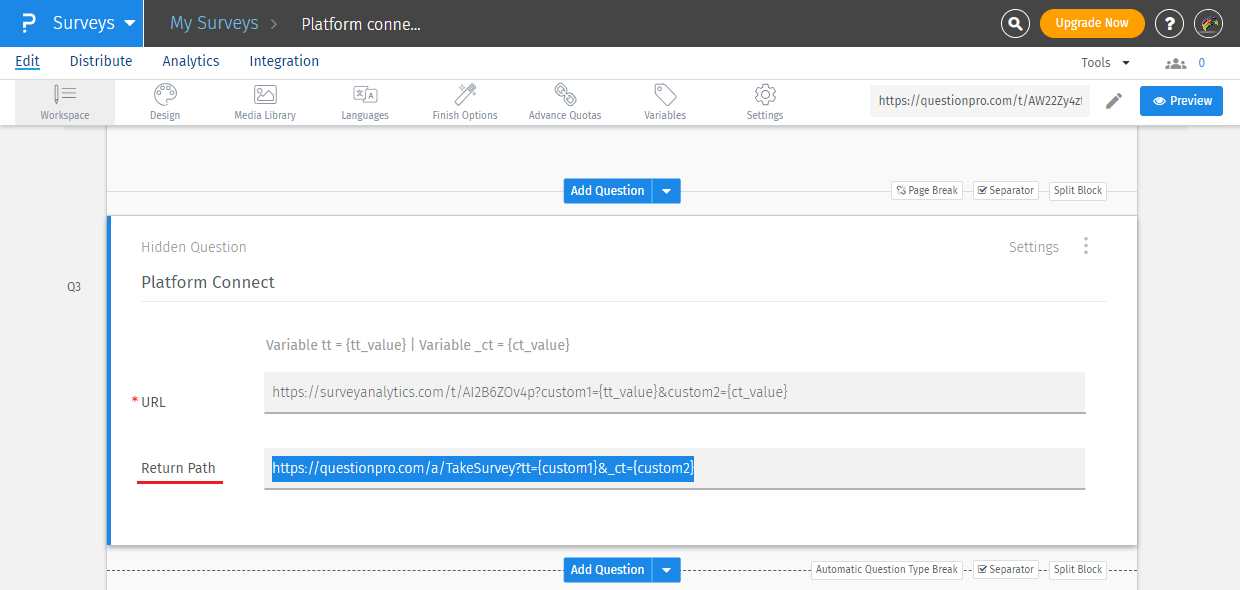This screenshot has height=590, width=1240.
Task: Click the Upgrade Now button
Action: 1091,23
